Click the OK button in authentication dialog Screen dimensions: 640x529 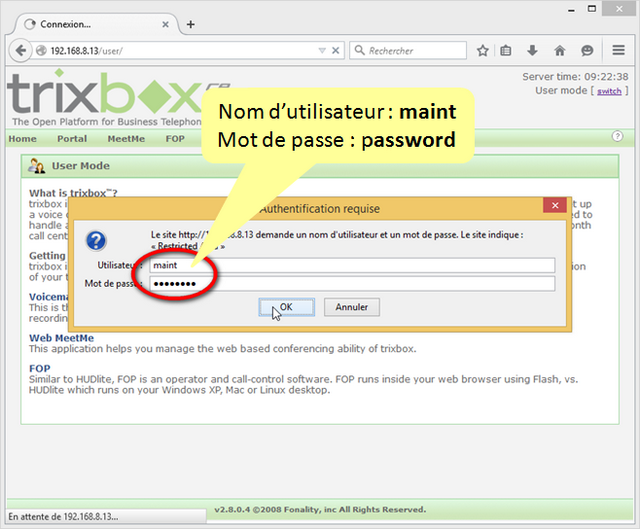coord(287,307)
